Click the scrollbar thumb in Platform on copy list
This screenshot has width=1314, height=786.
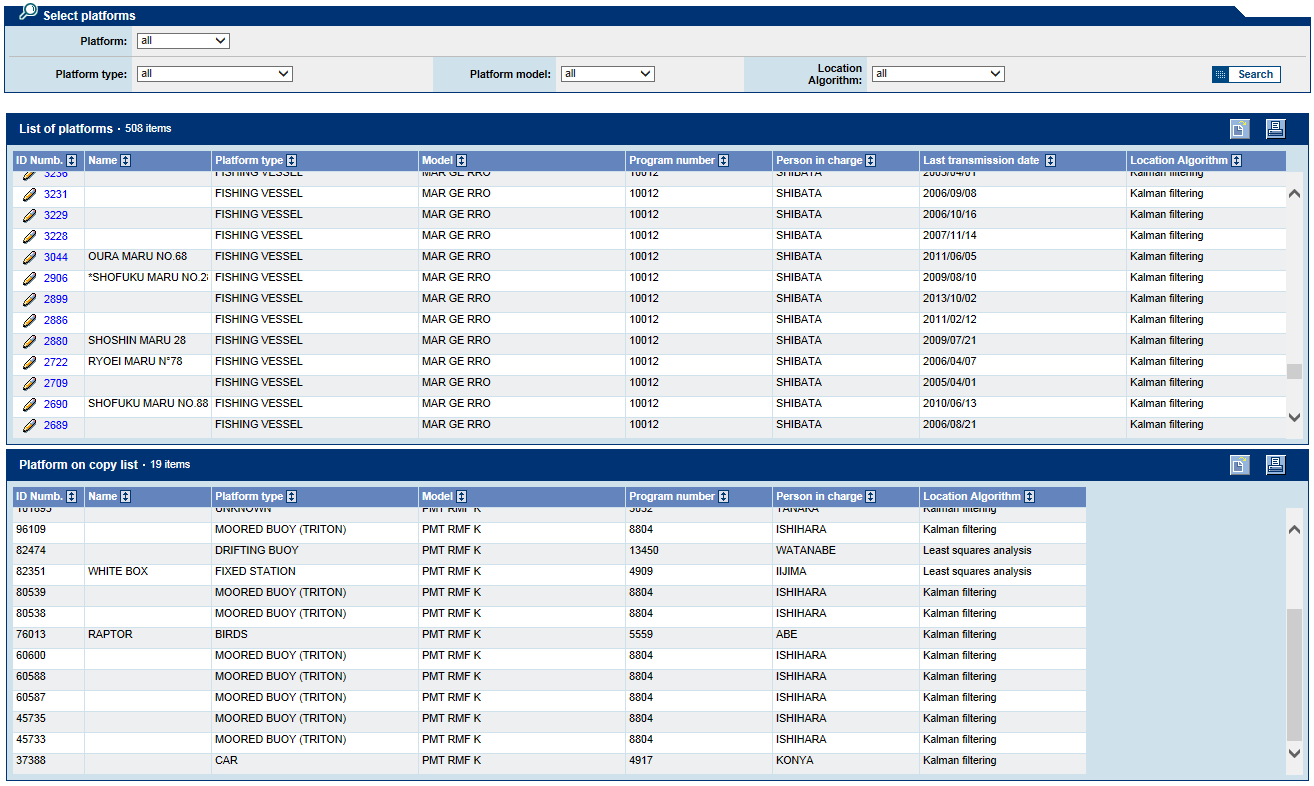pos(1294,675)
